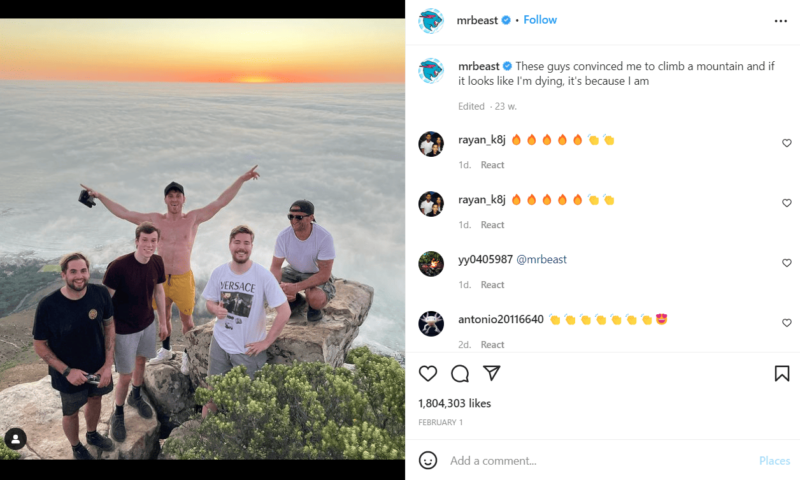800x480 pixels.
Task: Like the yy0405987 comment
Action: (x=787, y=263)
